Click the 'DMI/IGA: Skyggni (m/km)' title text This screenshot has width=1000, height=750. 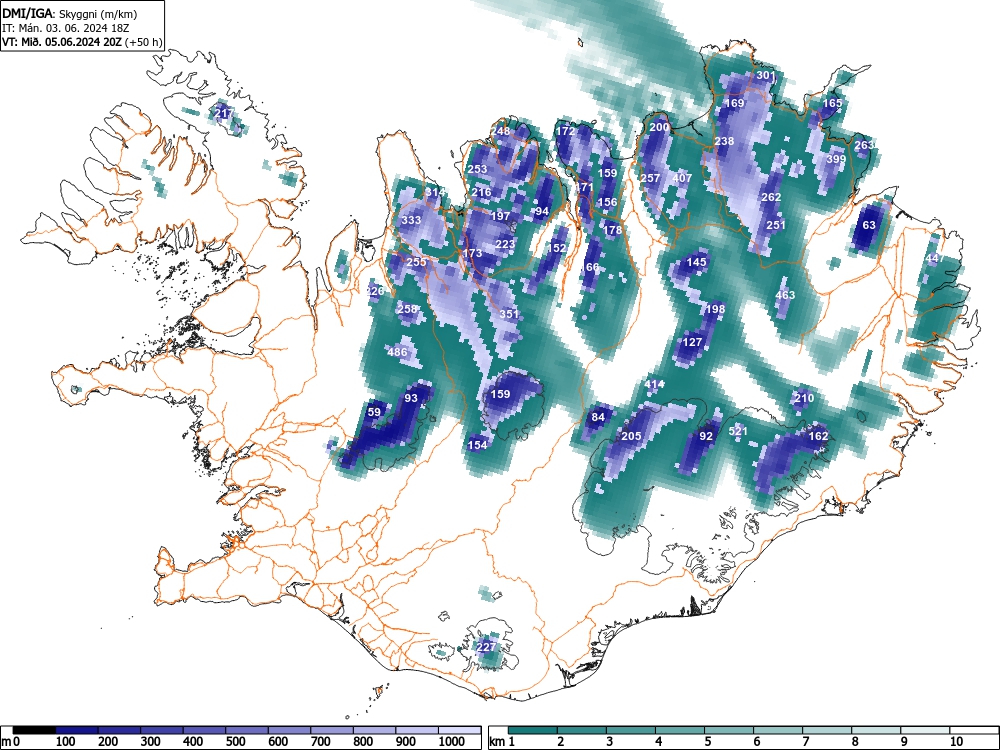pyautogui.click(x=70, y=13)
